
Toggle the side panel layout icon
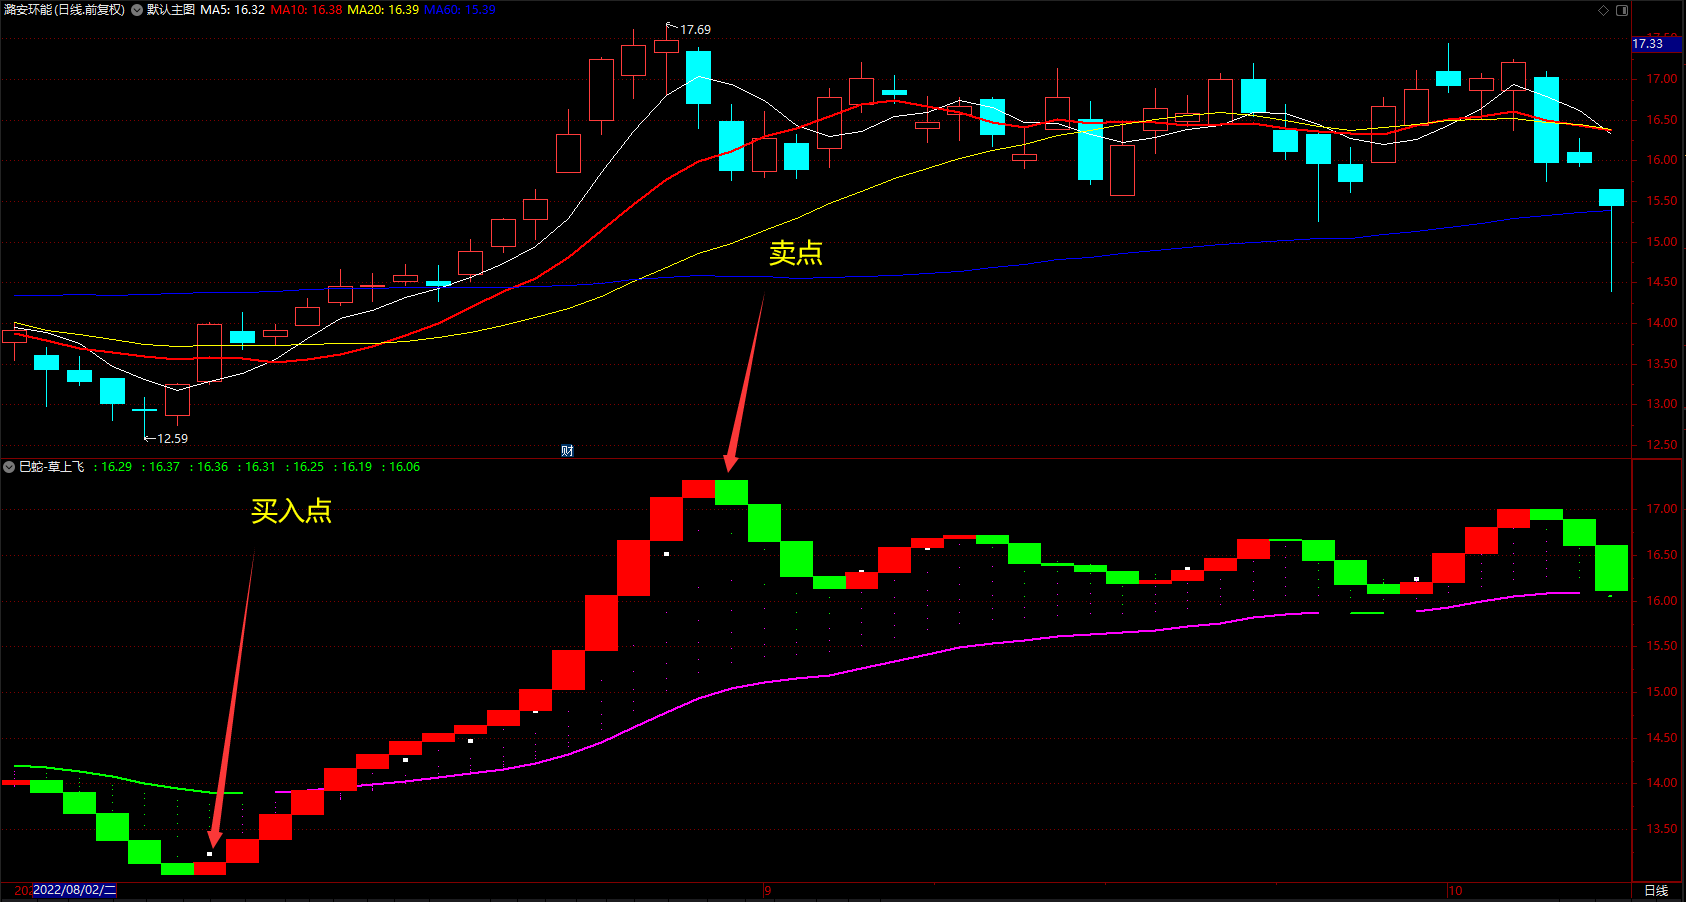click(1622, 10)
